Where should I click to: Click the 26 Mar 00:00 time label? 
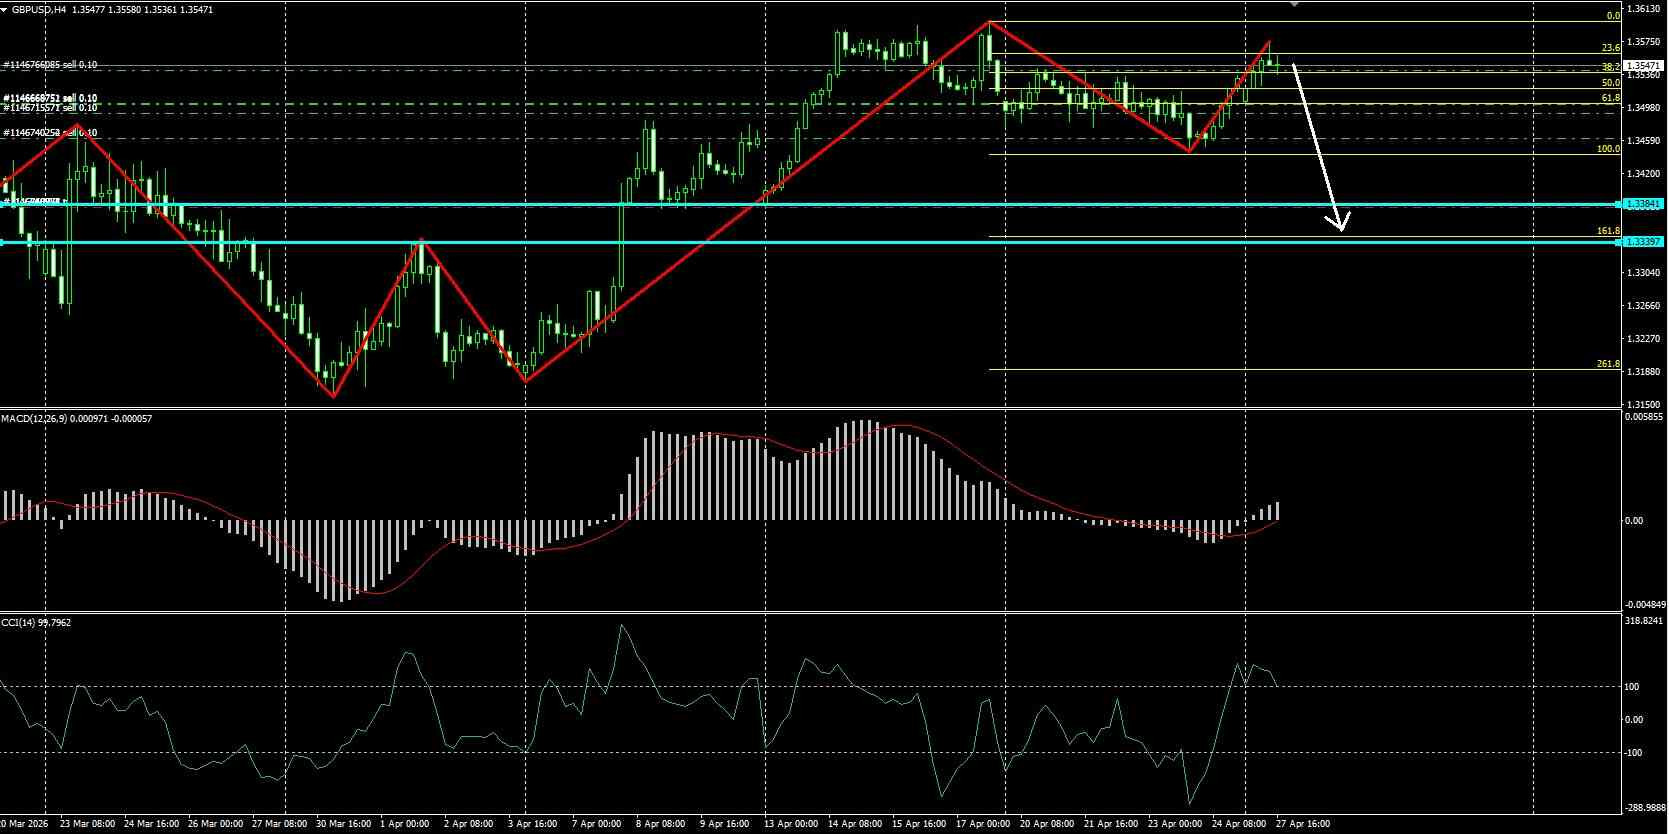tap(215, 824)
